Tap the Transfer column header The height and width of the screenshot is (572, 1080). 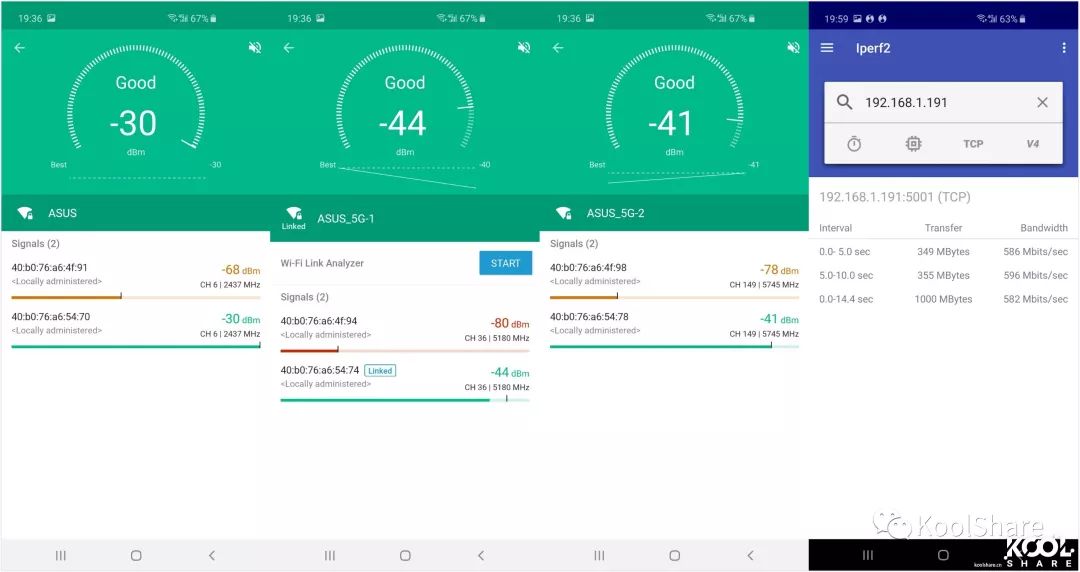[x=943, y=228]
